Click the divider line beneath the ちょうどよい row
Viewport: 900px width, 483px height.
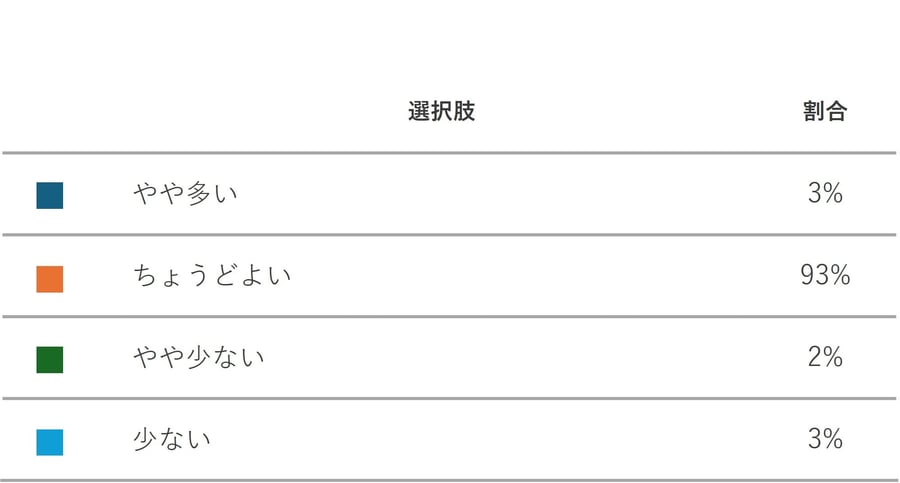(x=450, y=317)
